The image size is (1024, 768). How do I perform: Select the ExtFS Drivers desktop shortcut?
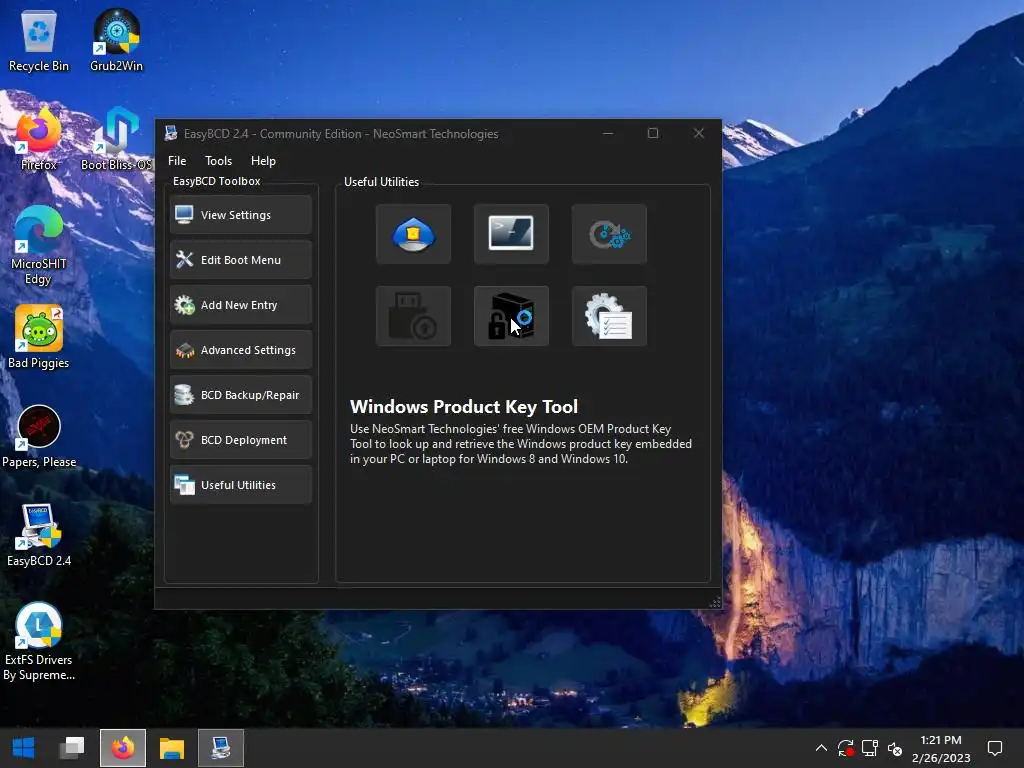pyautogui.click(x=39, y=641)
